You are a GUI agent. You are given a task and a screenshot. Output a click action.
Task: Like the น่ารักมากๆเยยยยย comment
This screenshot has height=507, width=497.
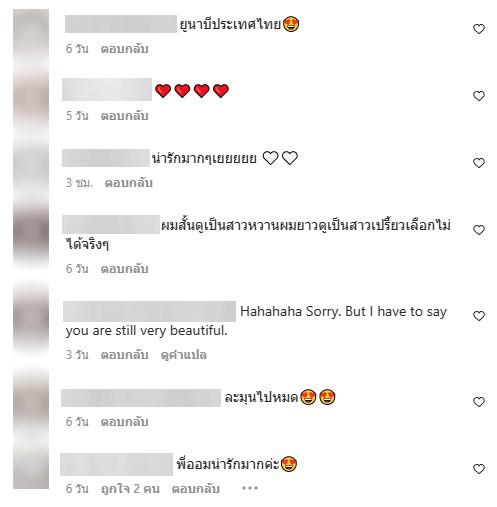pyautogui.click(x=479, y=163)
